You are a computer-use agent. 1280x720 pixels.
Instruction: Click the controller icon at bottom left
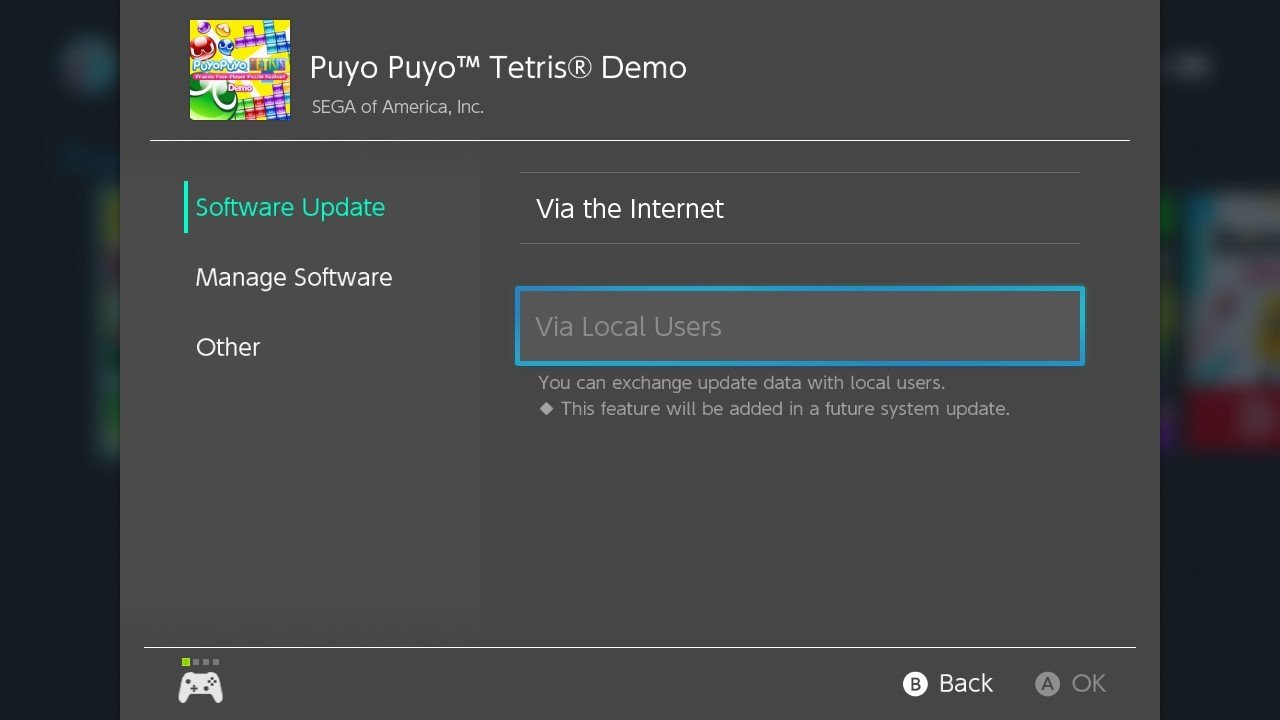tap(201, 687)
